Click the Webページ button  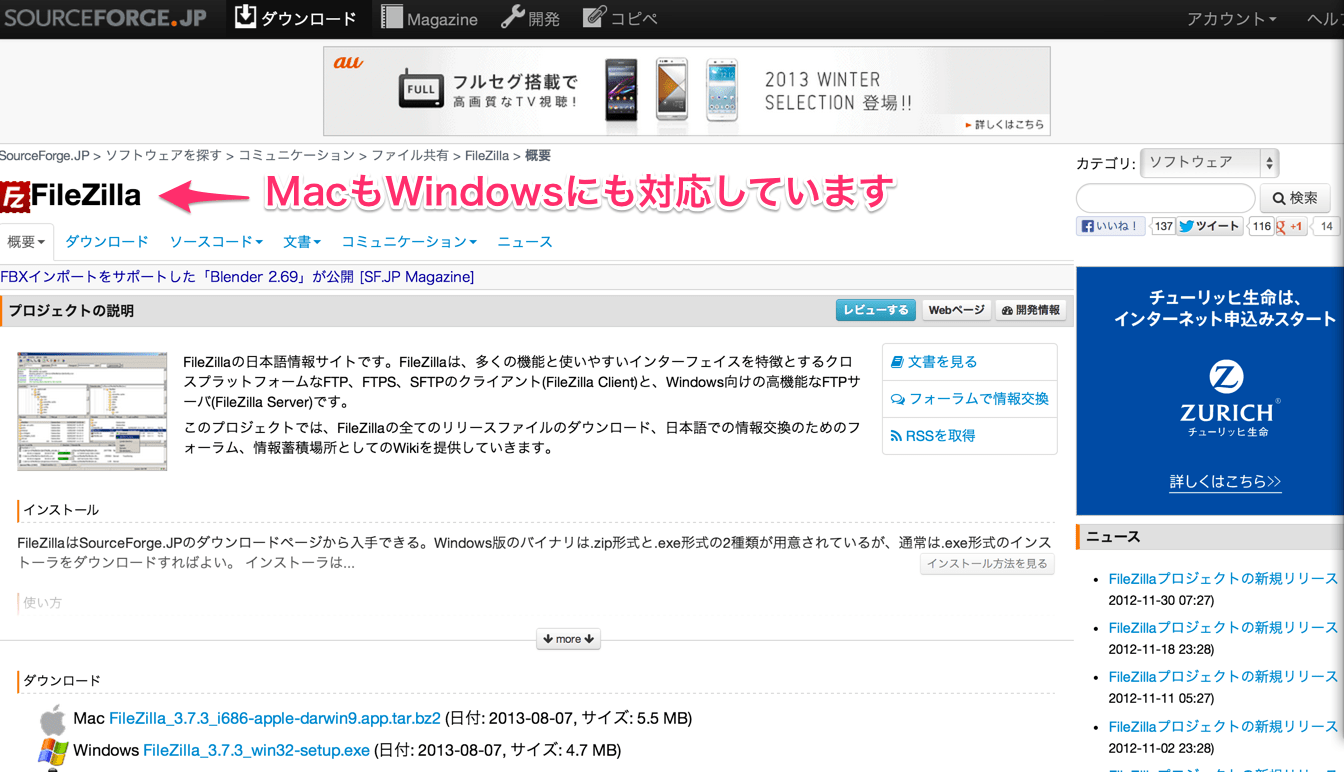point(957,310)
